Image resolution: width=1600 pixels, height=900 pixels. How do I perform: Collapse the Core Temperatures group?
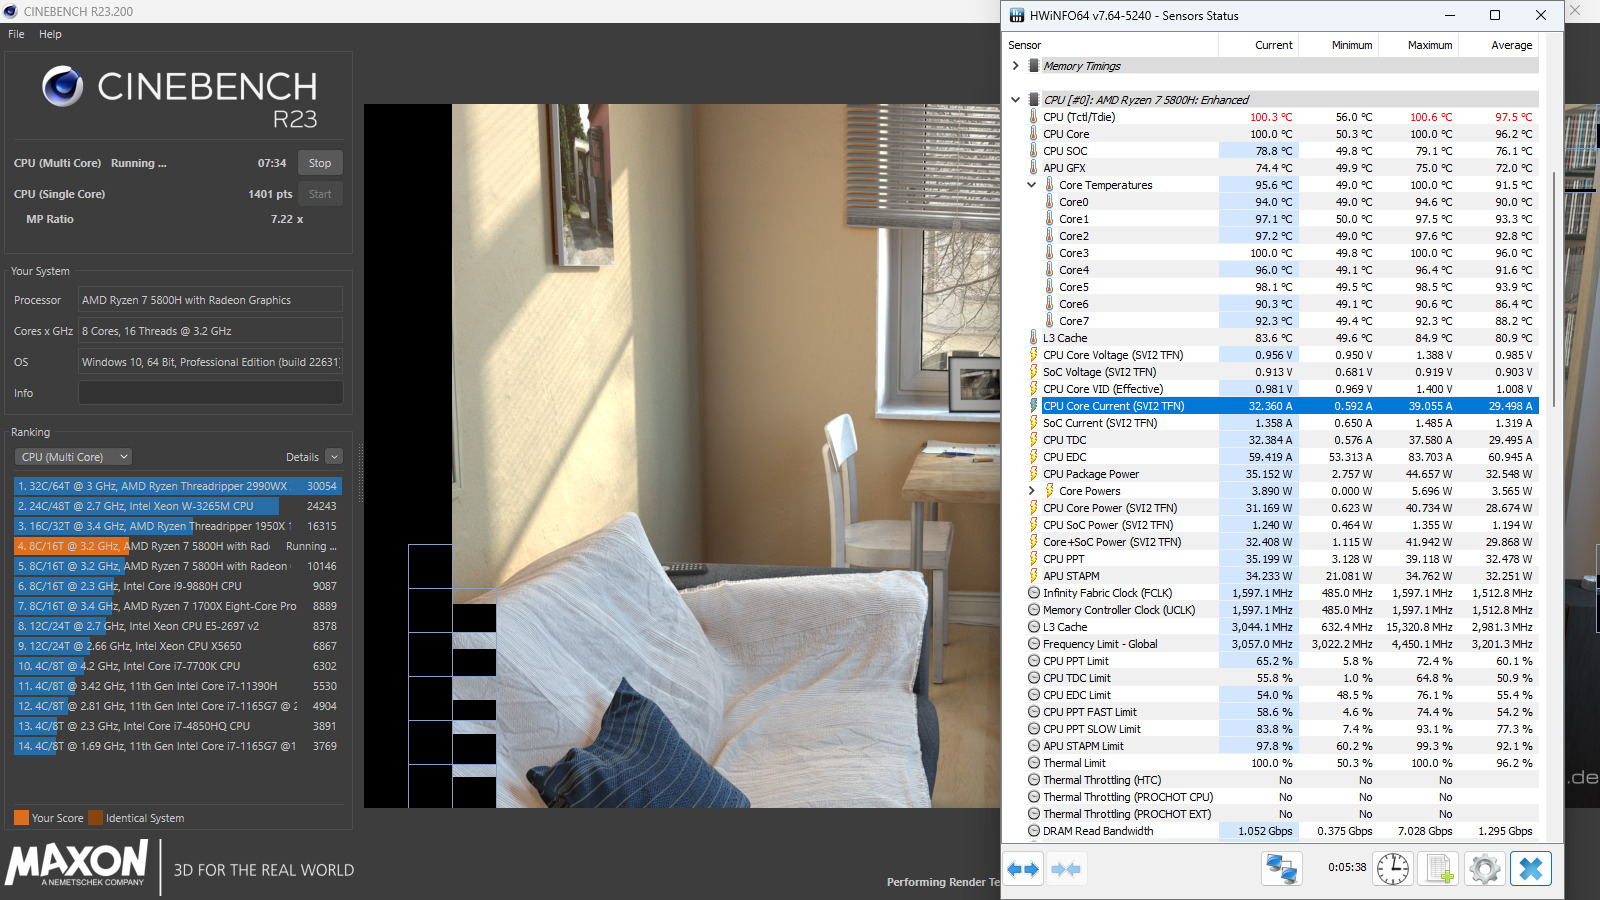point(1031,185)
